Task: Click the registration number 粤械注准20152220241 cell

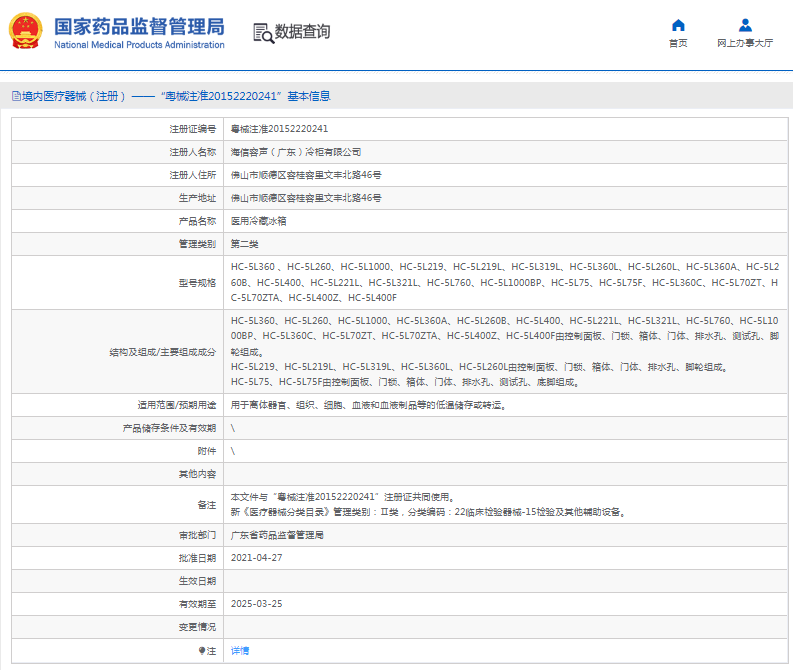Action: tap(279, 129)
